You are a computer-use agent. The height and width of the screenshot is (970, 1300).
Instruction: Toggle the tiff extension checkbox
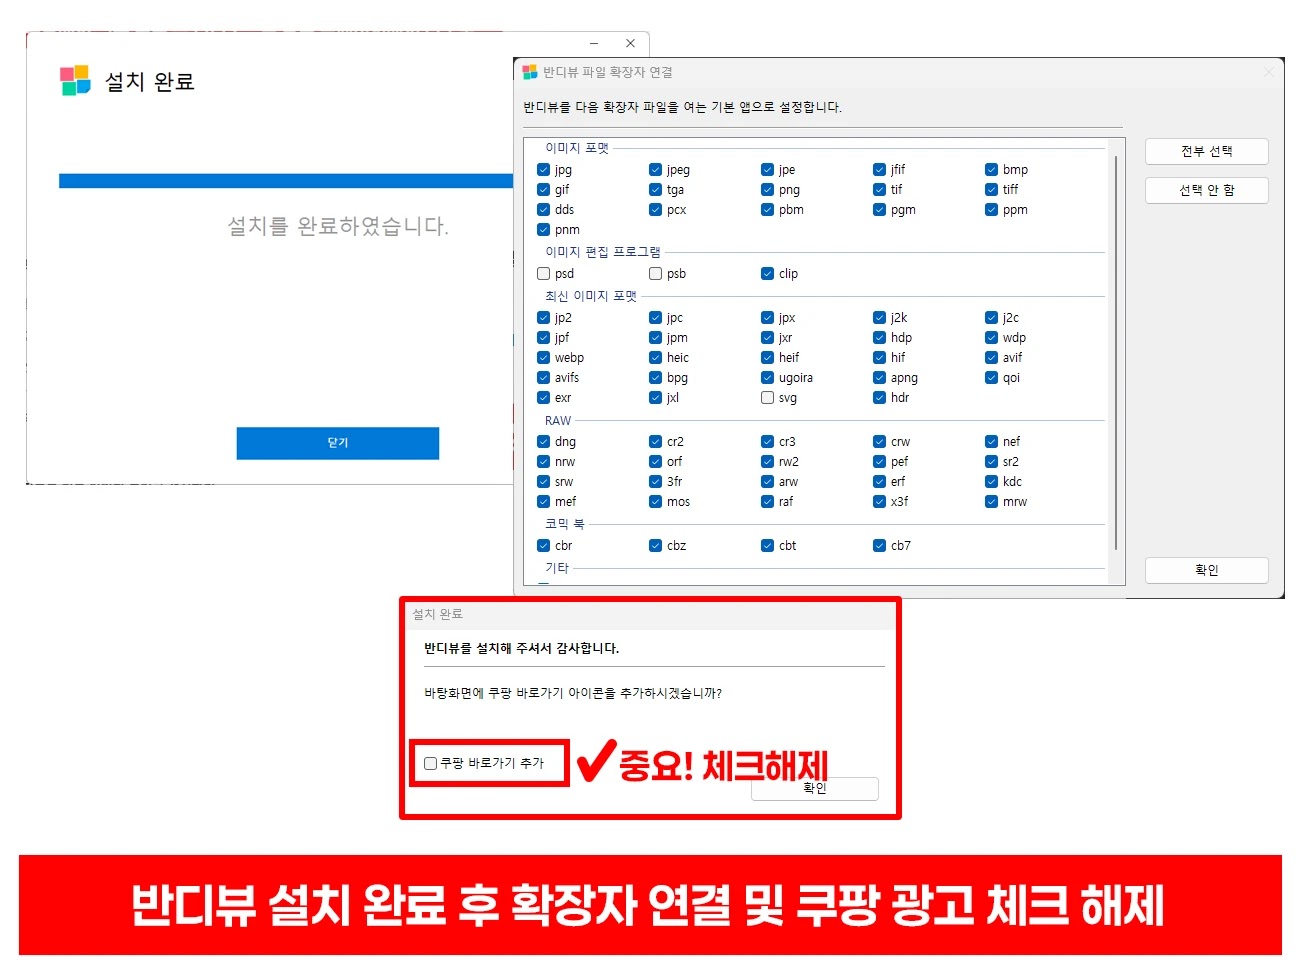[992, 190]
